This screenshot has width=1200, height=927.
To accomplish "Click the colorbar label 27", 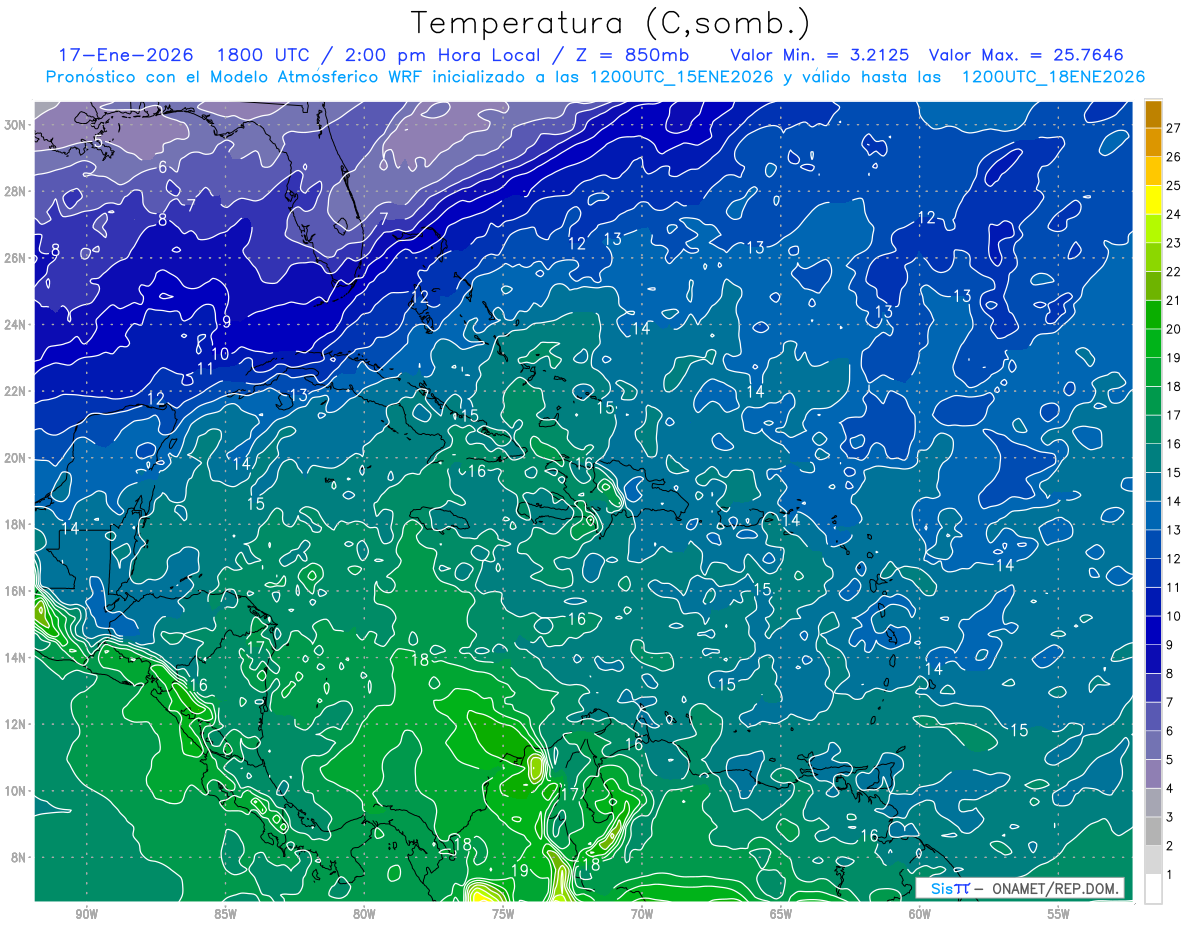I will [1174, 128].
